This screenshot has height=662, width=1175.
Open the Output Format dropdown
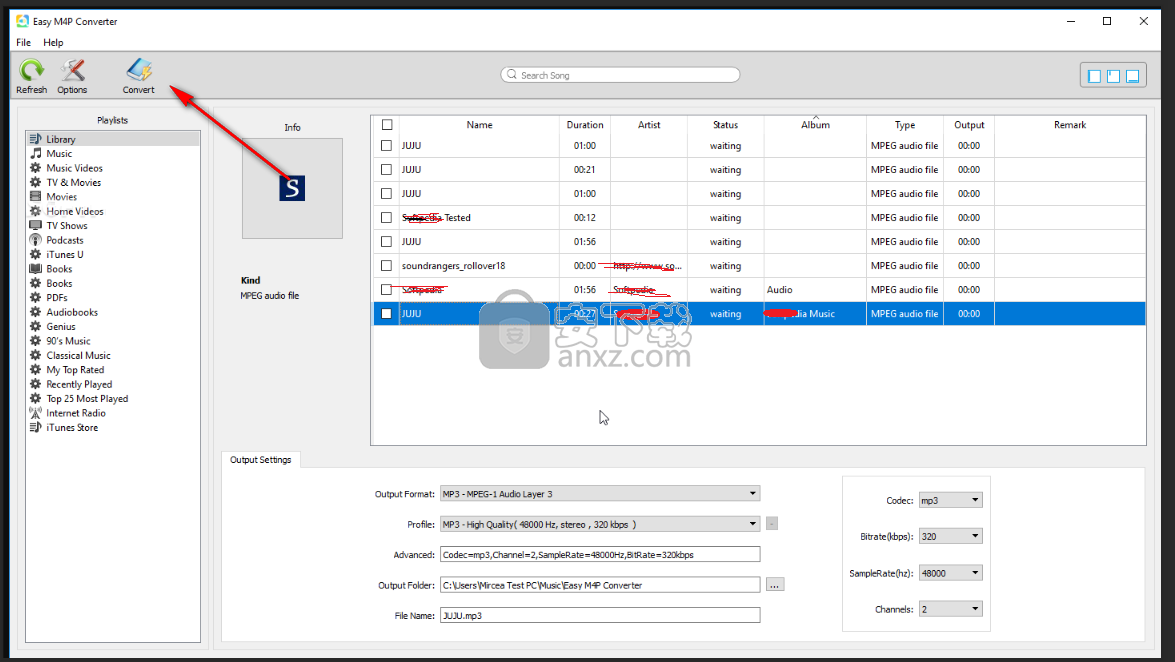(x=599, y=493)
